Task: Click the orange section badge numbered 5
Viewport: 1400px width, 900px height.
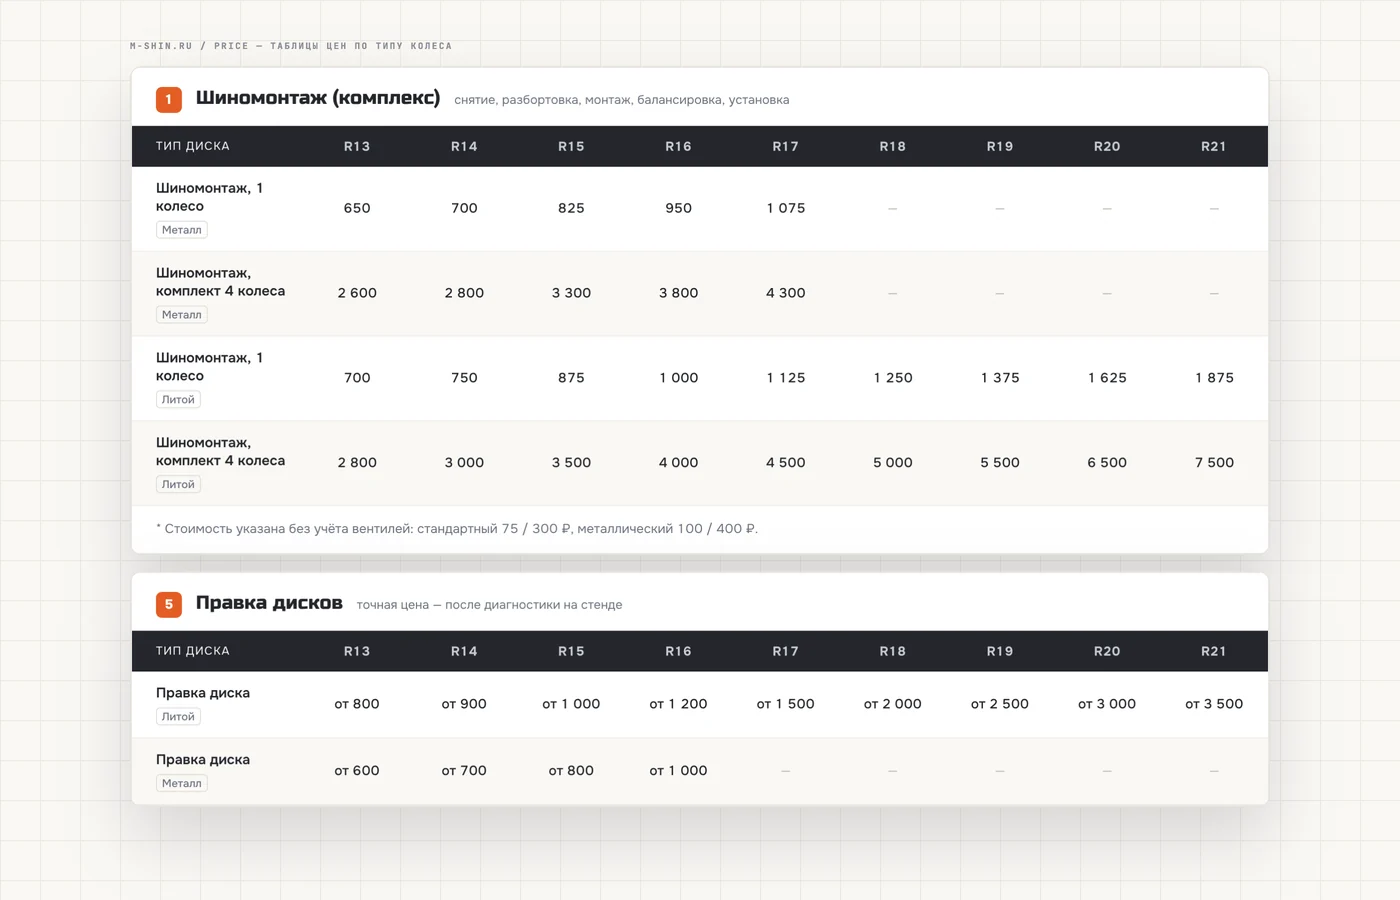Action: click(168, 604)
